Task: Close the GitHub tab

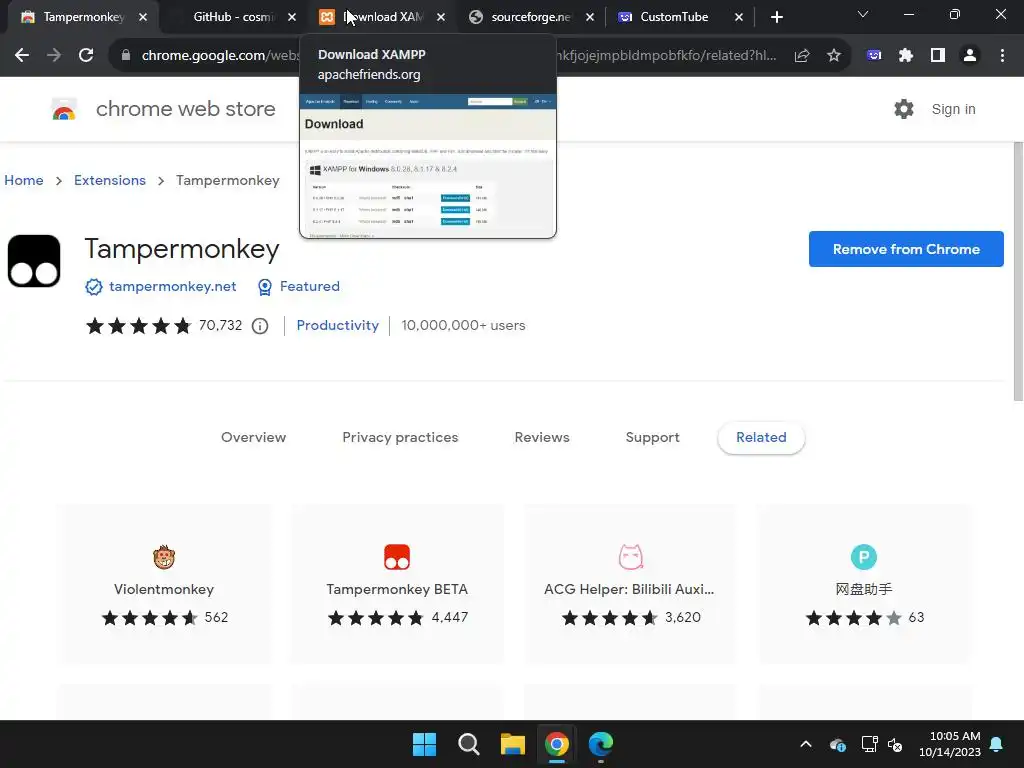Action: (x=292, y=17)
